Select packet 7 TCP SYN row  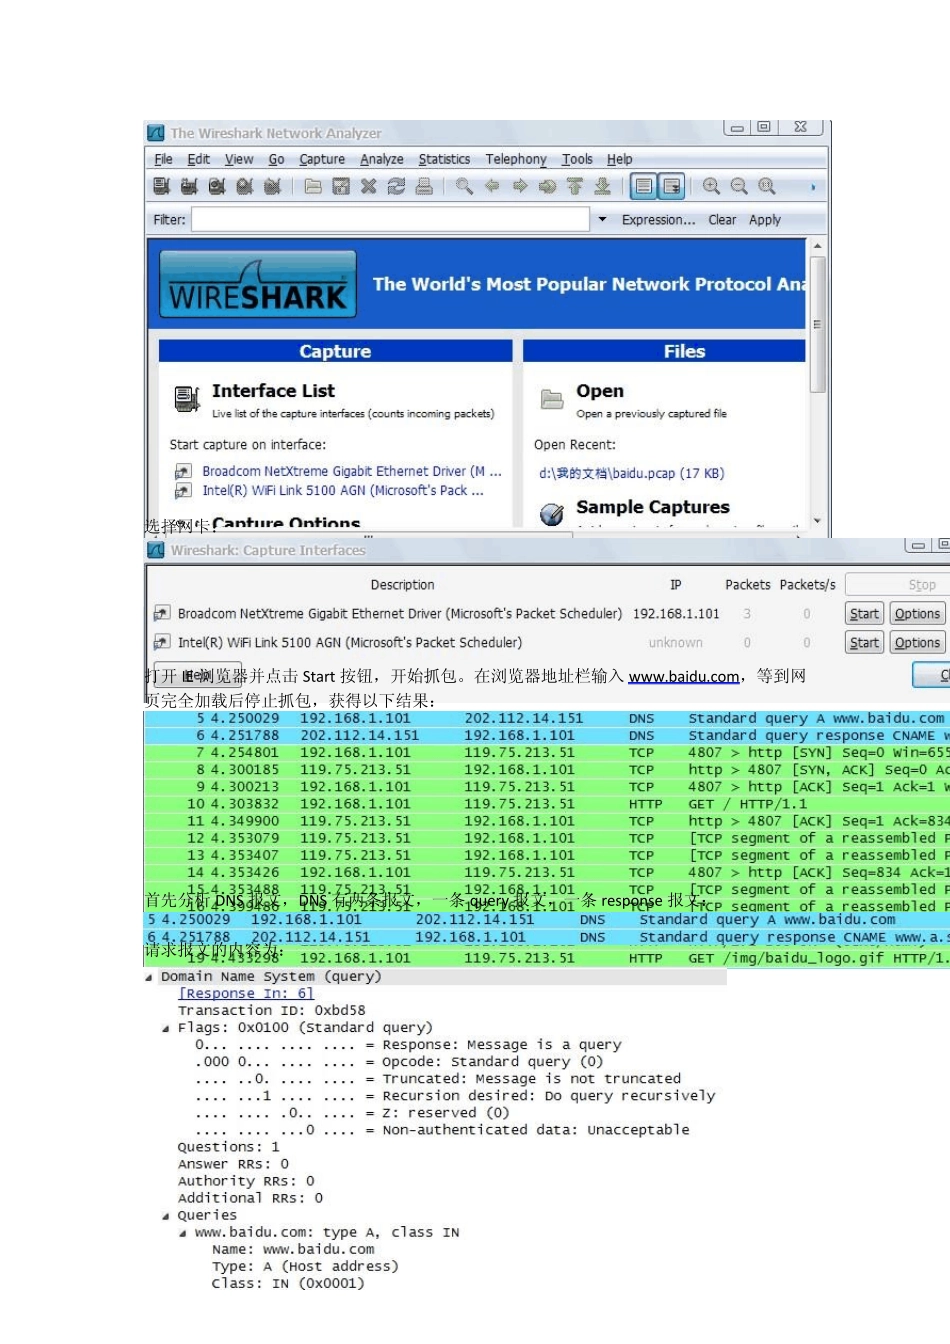547,753
